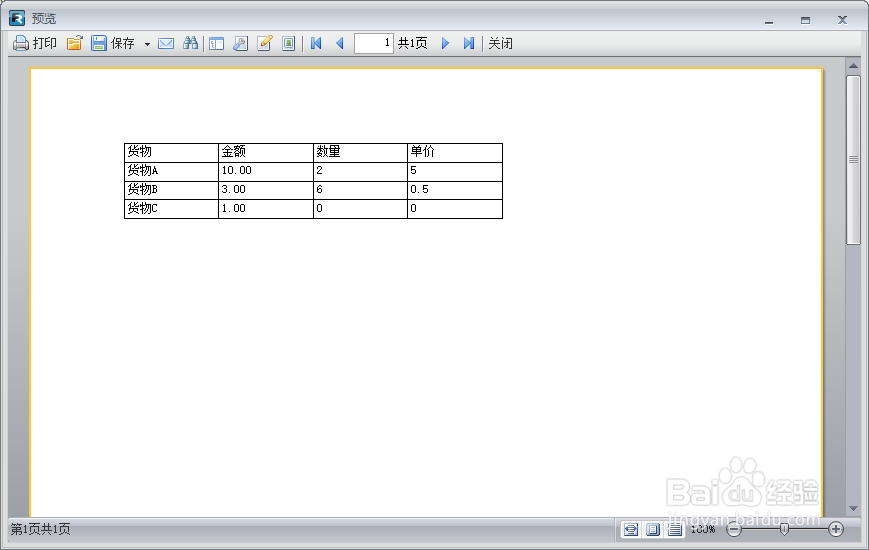
Task: Open page settings wrench icon
Action: click(x=241, y=43)
